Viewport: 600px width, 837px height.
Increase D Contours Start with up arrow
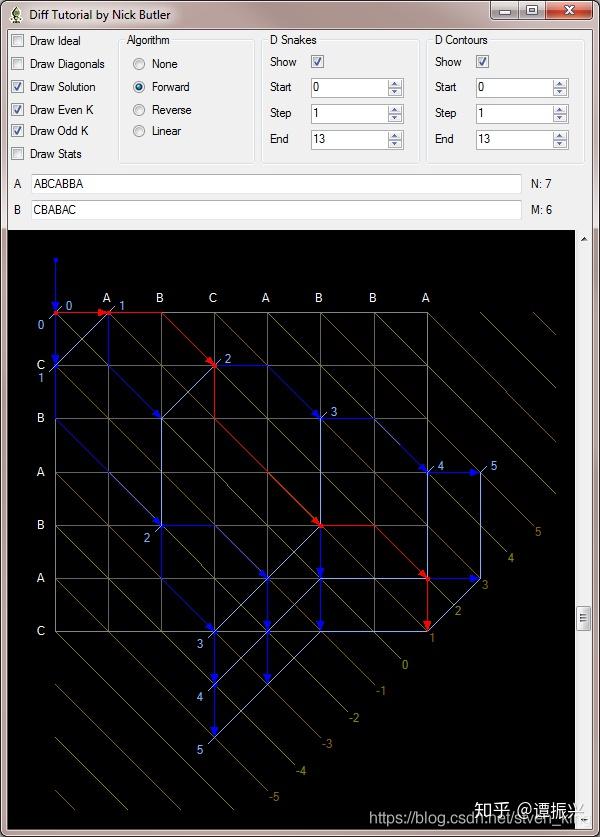(560, 84)
